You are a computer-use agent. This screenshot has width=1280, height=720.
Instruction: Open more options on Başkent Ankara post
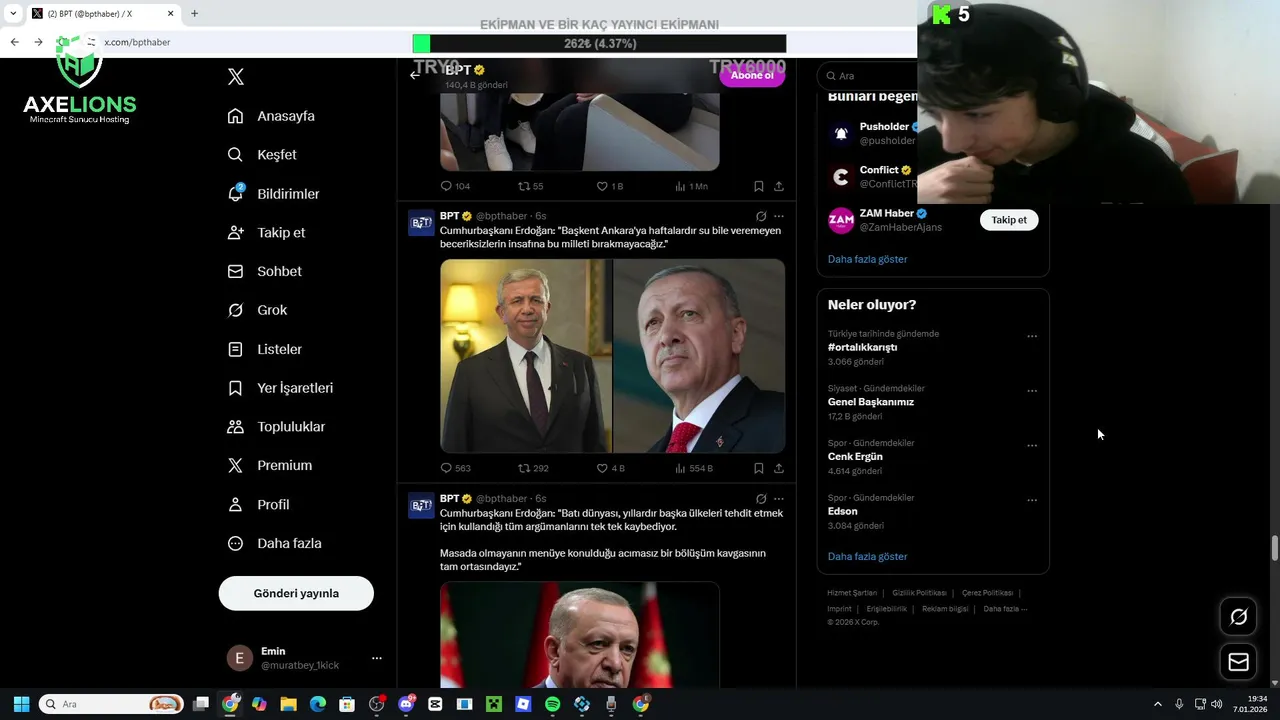779,216
